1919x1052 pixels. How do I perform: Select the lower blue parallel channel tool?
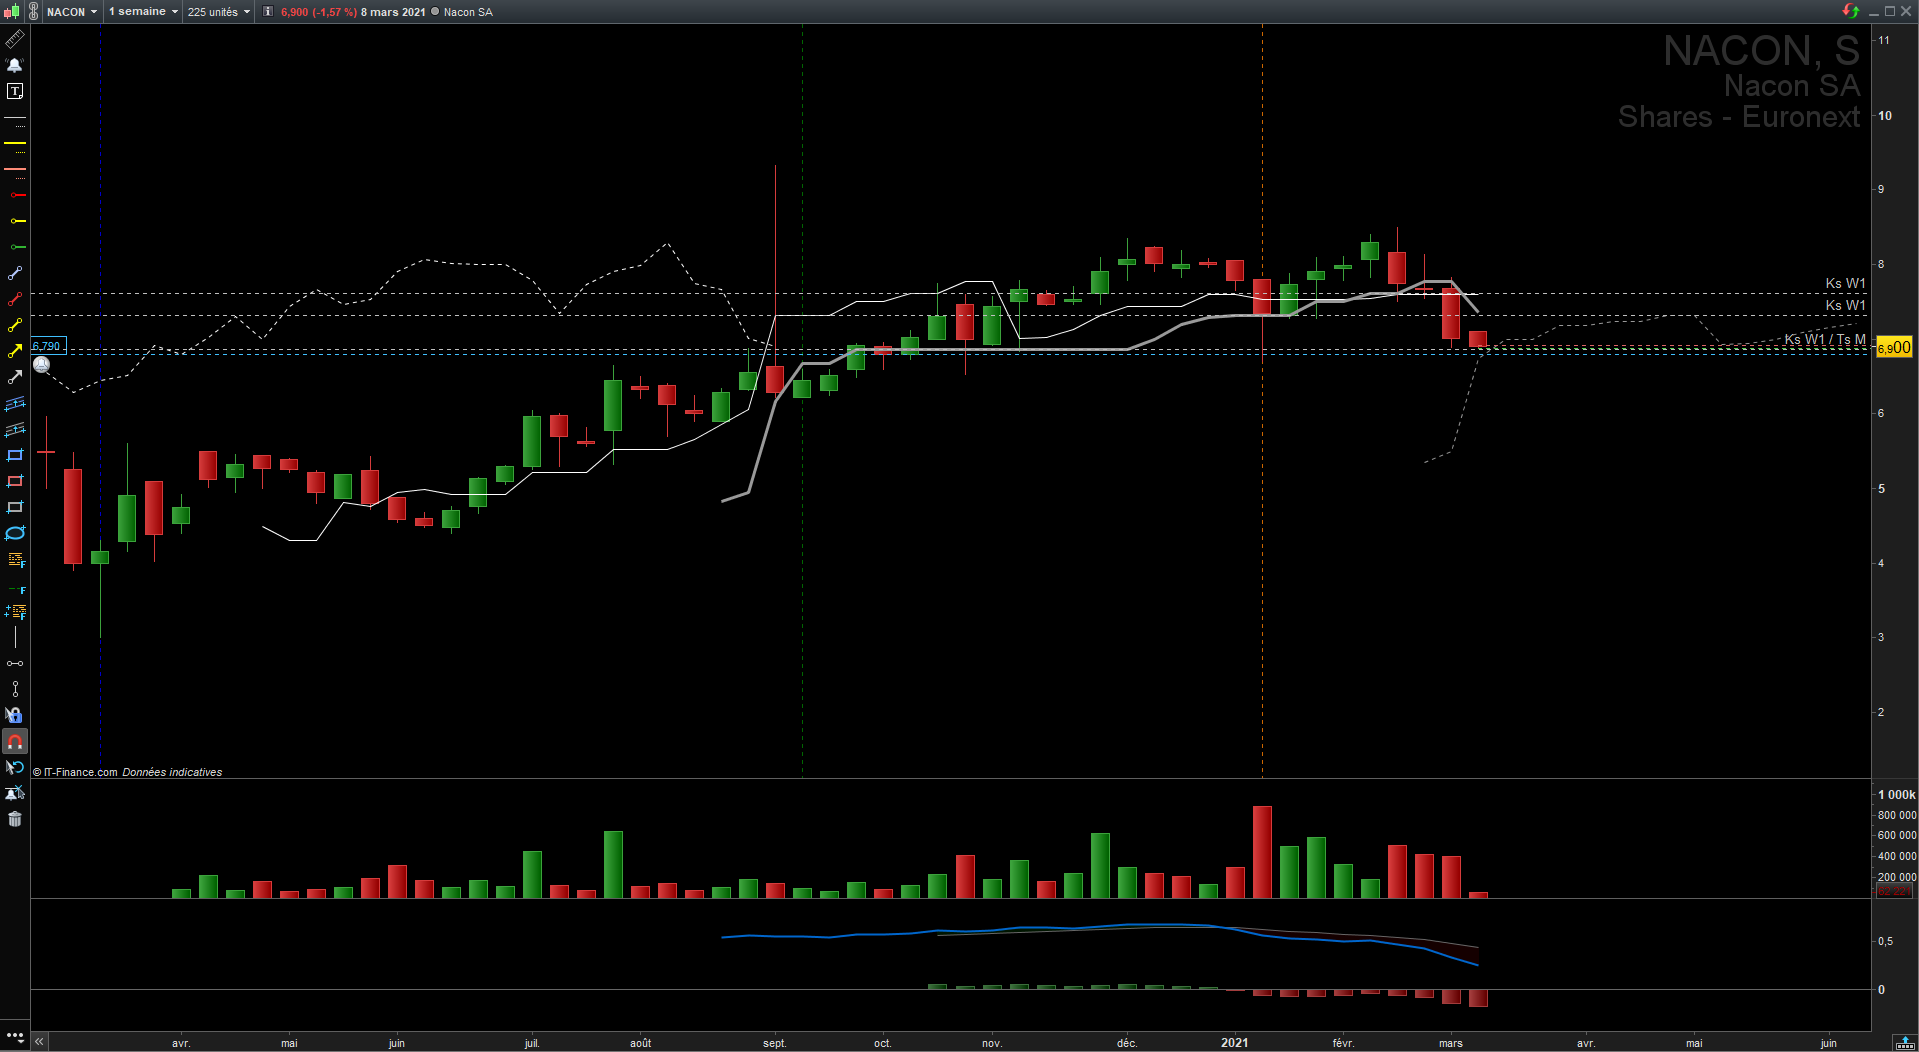(15, 429)
